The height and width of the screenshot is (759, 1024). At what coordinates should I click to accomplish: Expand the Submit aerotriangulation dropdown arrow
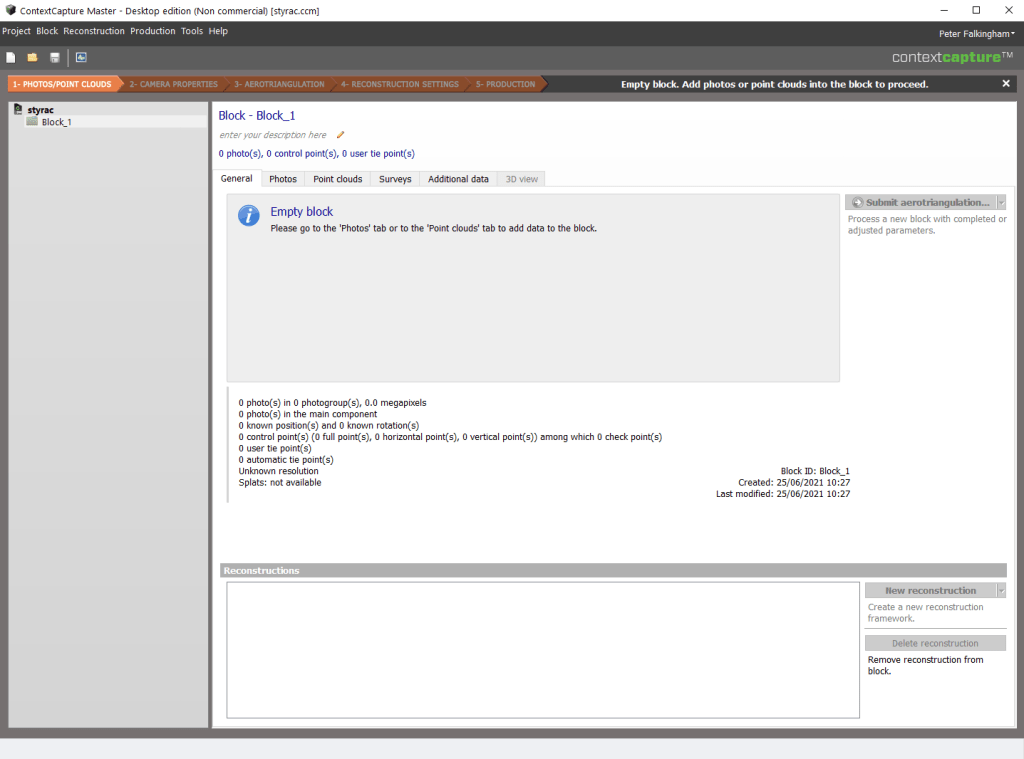coord(1001,203)
